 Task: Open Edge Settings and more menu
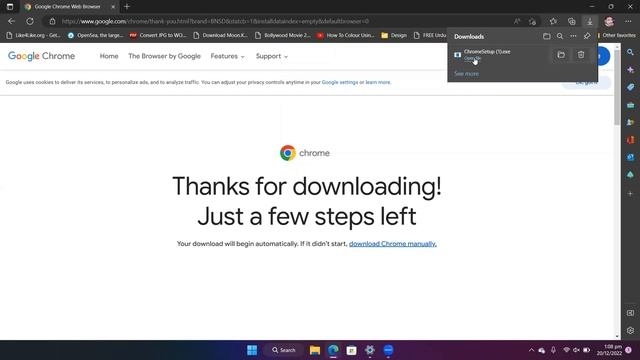click(628, 21)
